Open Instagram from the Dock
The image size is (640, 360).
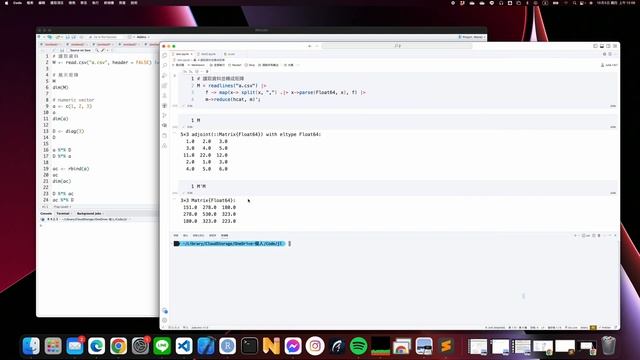315,346
